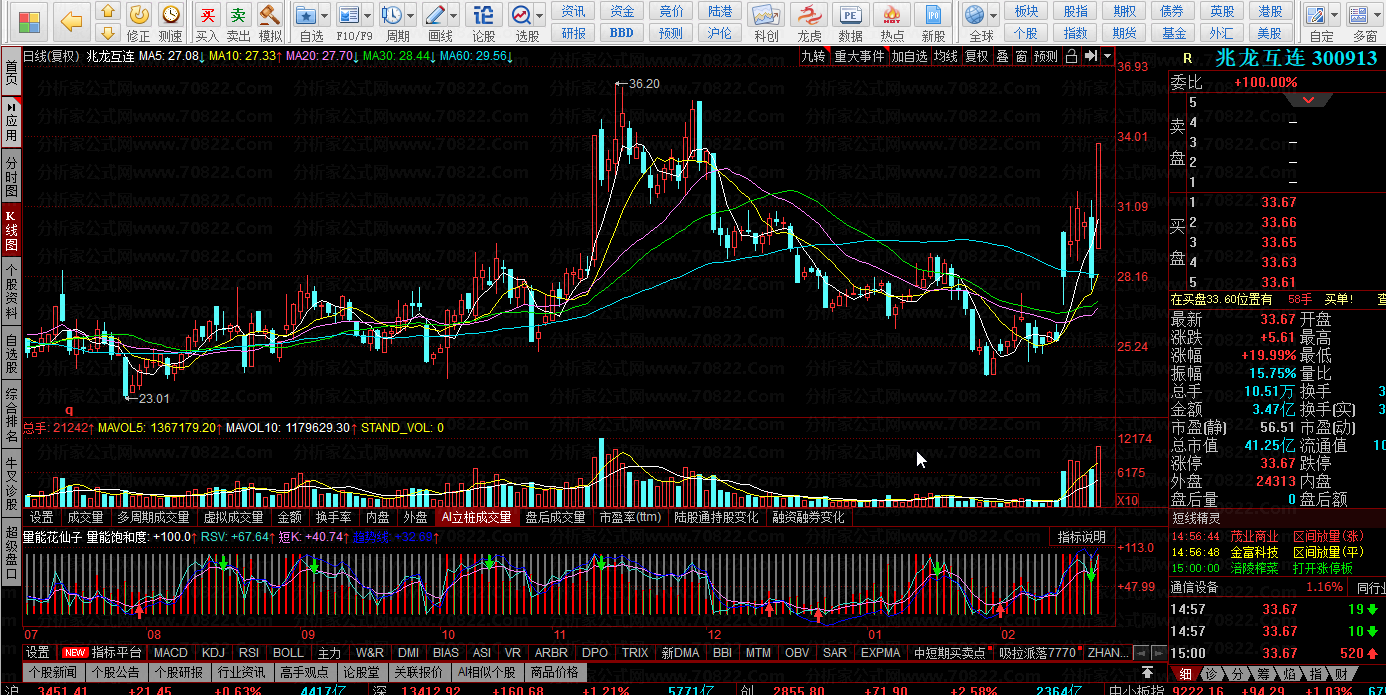Open the 模拟 simulated trading gavel icon
The width and height of the screenshot is (1386, 695).
tap(270, 23)
